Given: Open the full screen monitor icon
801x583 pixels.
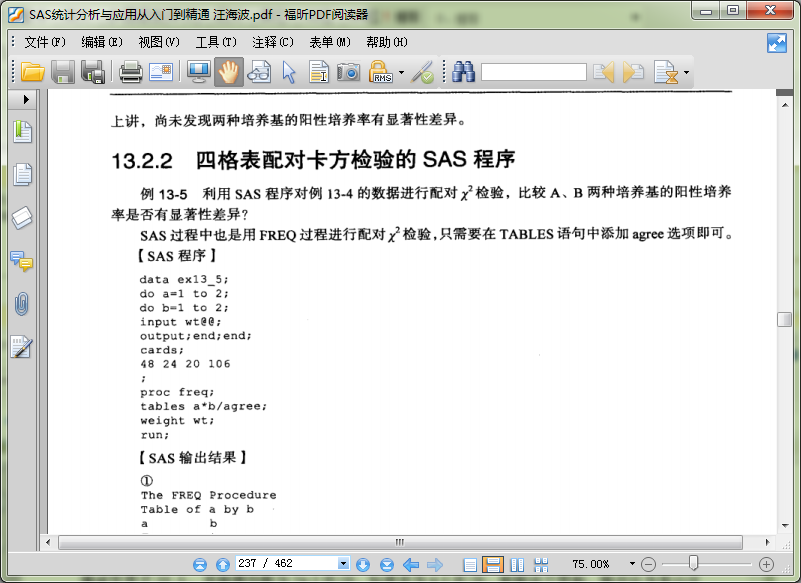Looking at the screenshot, I should [x=198, y=72].
